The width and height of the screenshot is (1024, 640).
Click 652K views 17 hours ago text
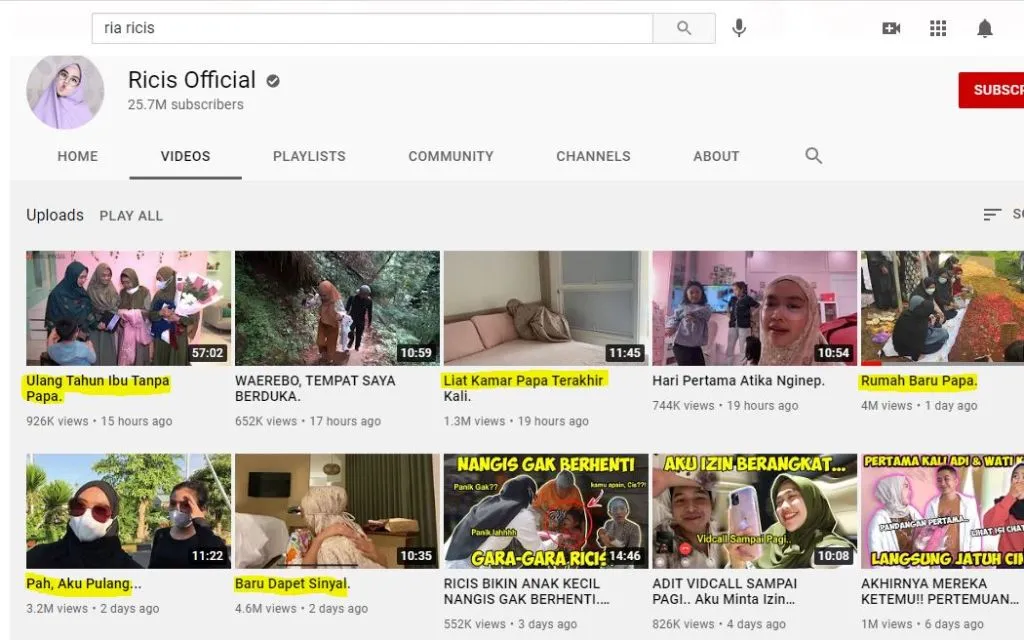tap(308, 421)
